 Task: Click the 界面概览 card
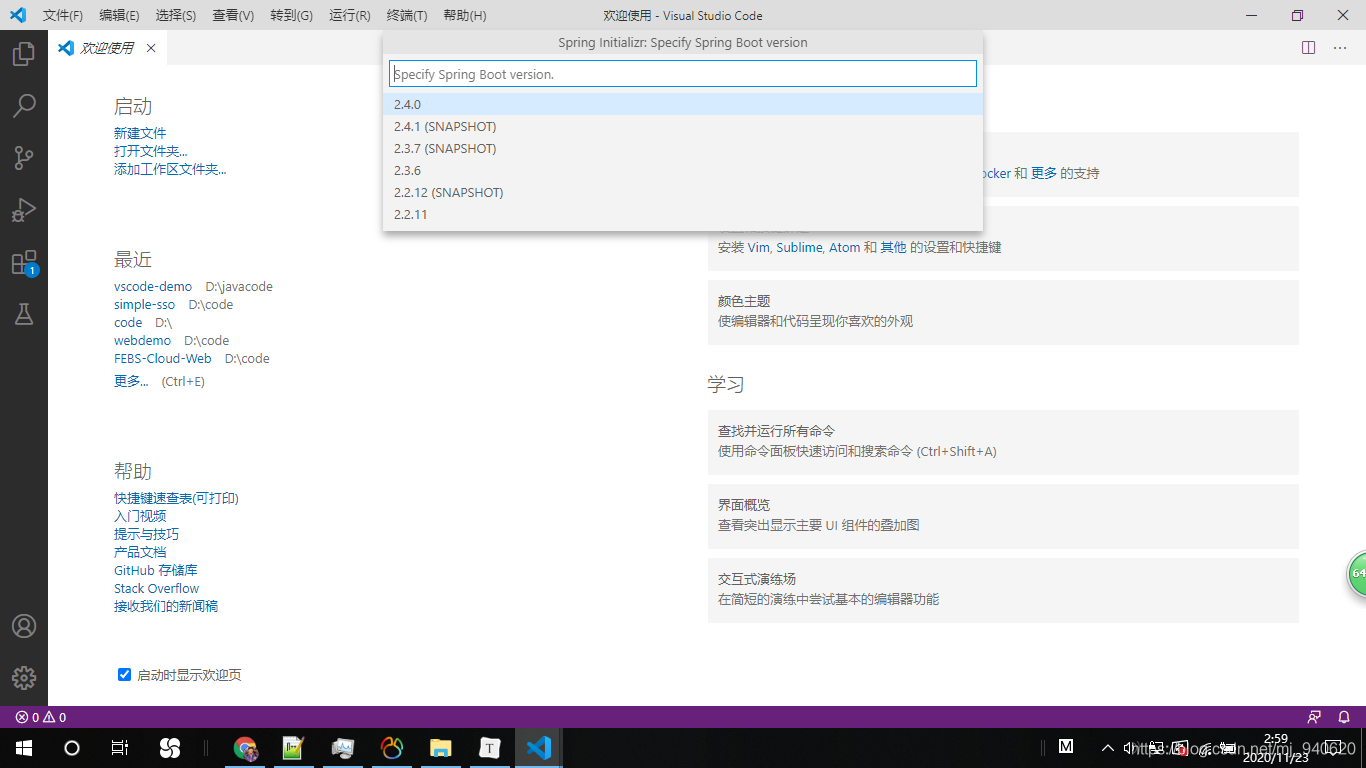pyautogui.click(x=1003, y=516)
